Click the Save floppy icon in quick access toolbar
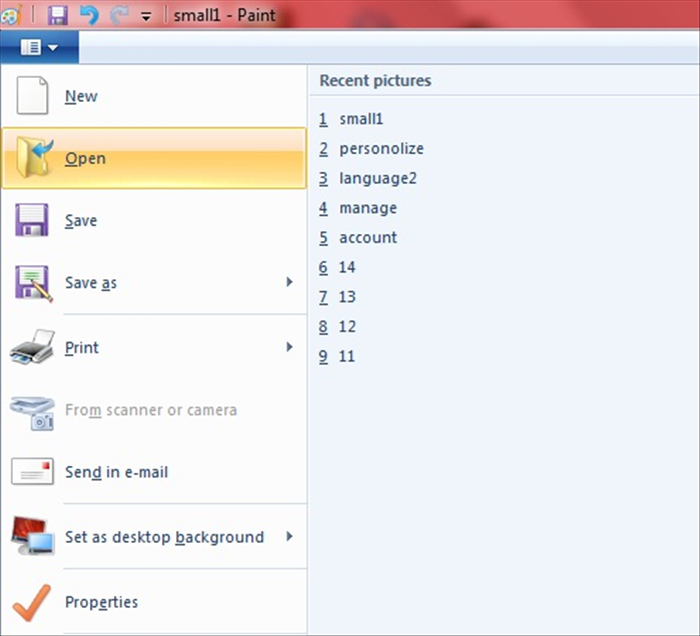 coord(58,15)
